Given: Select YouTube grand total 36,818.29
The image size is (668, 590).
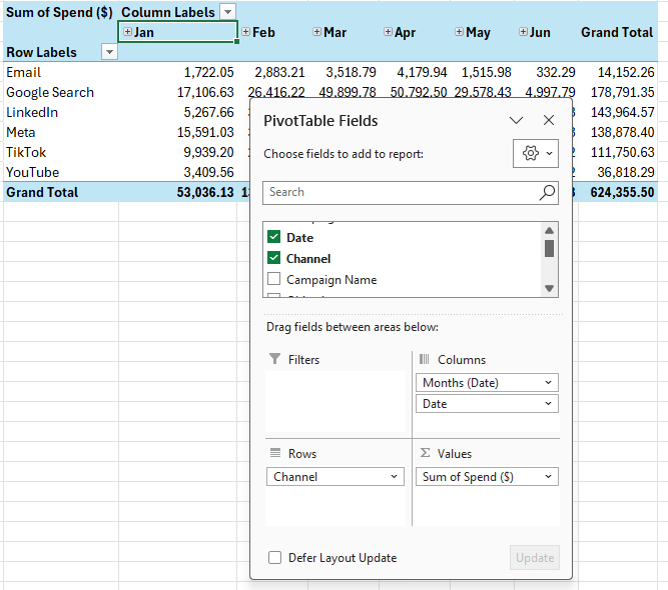Looking at the screenshot, I should pyautogui.click(x=626, y=172).
